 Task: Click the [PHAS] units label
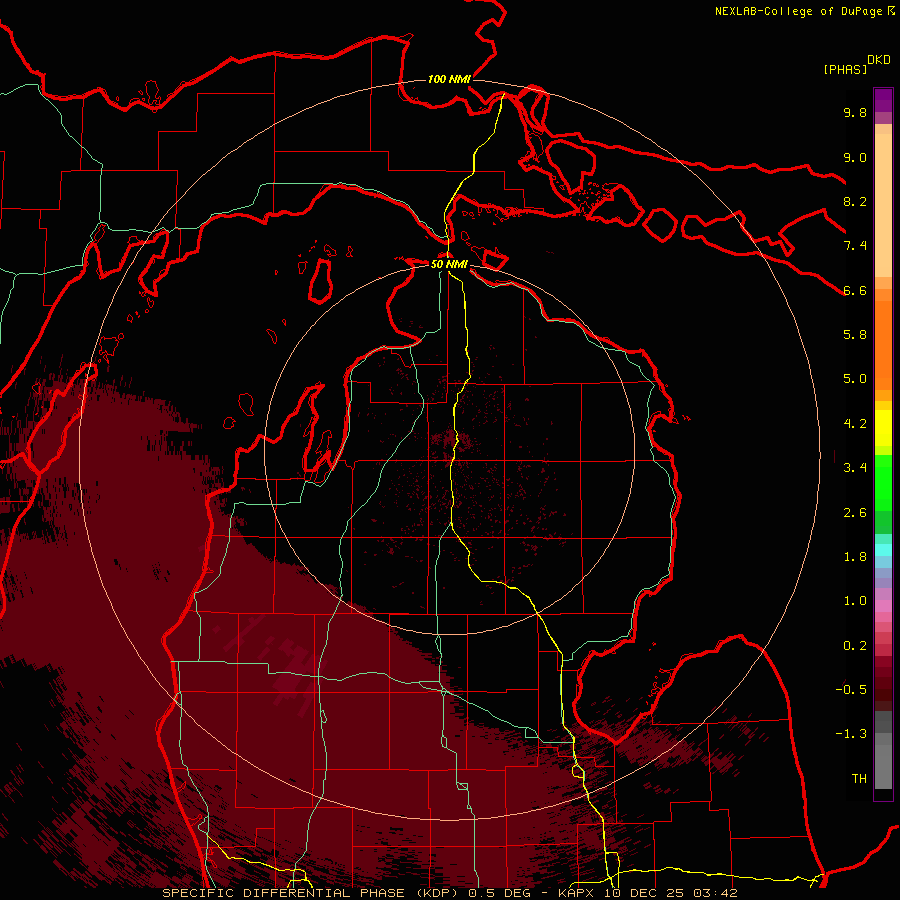[845, 69]
